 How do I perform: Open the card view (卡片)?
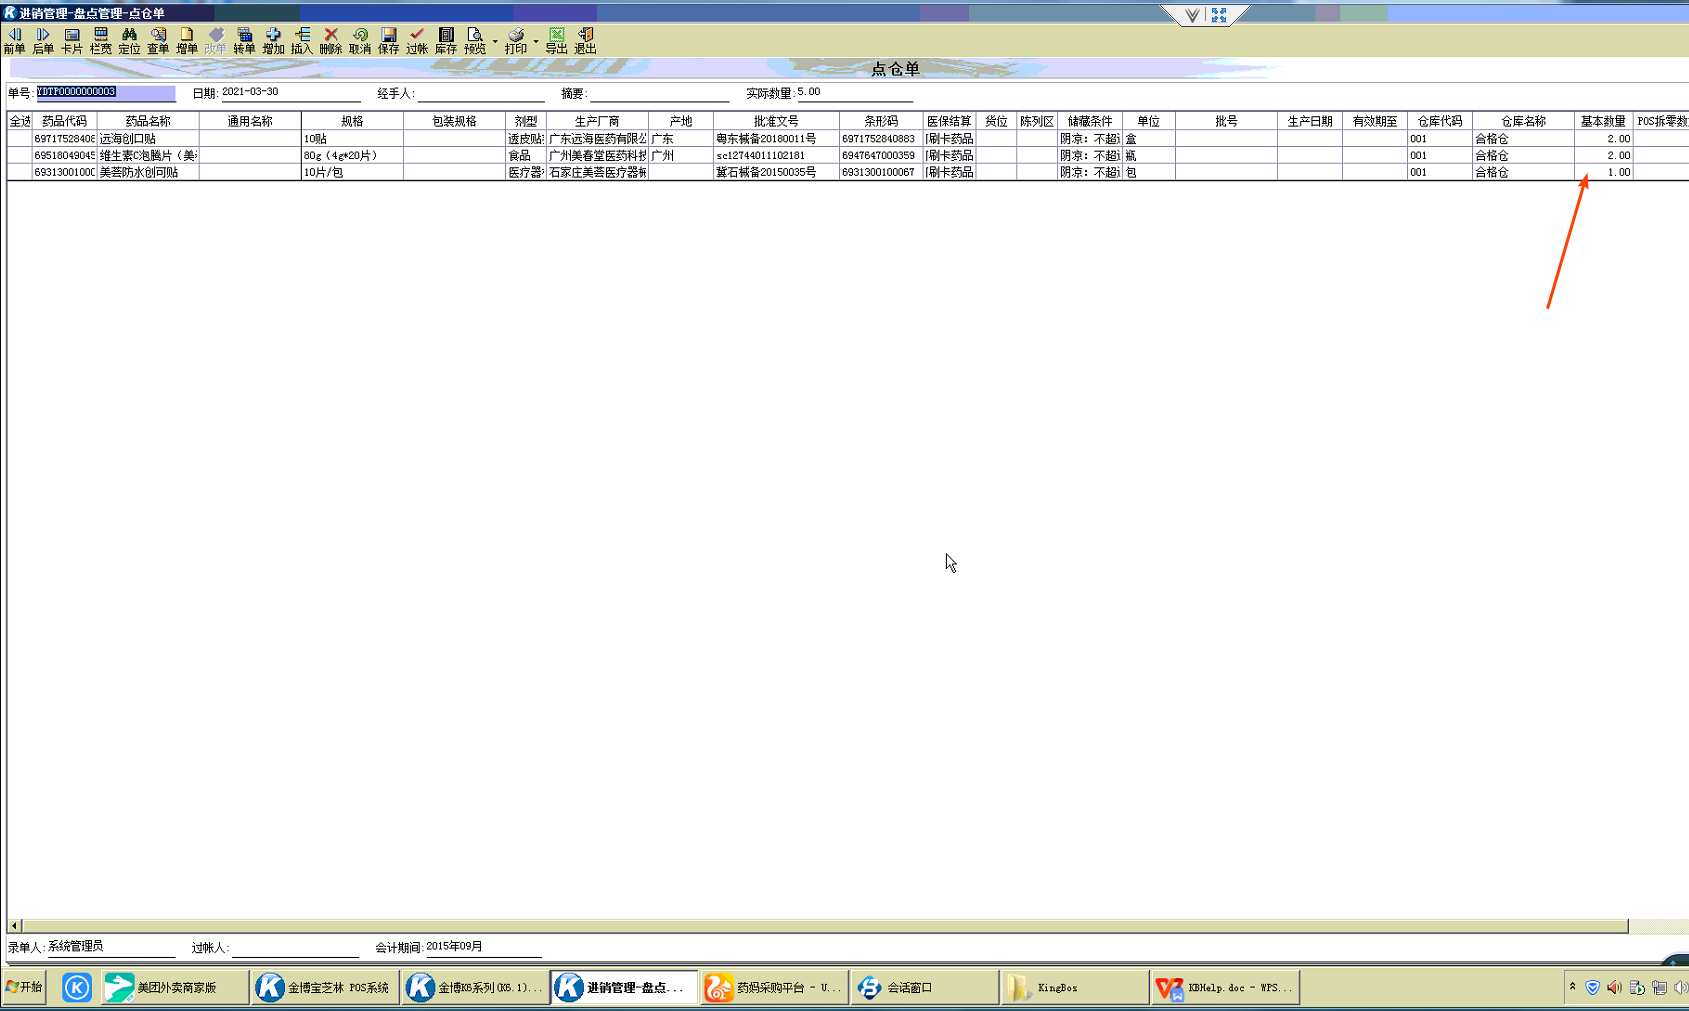pos(72,41)
